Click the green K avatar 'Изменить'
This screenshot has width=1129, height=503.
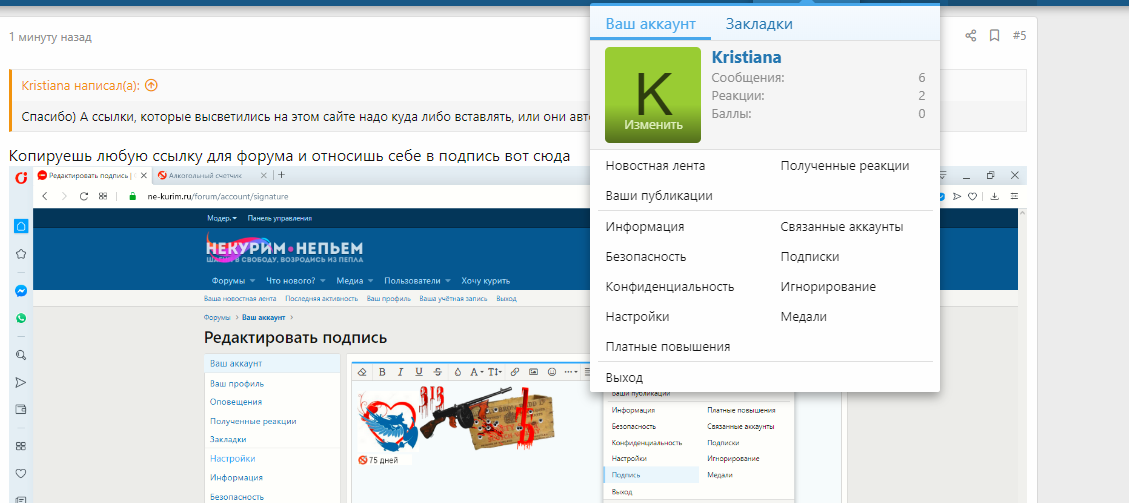[x=653, y=94]
